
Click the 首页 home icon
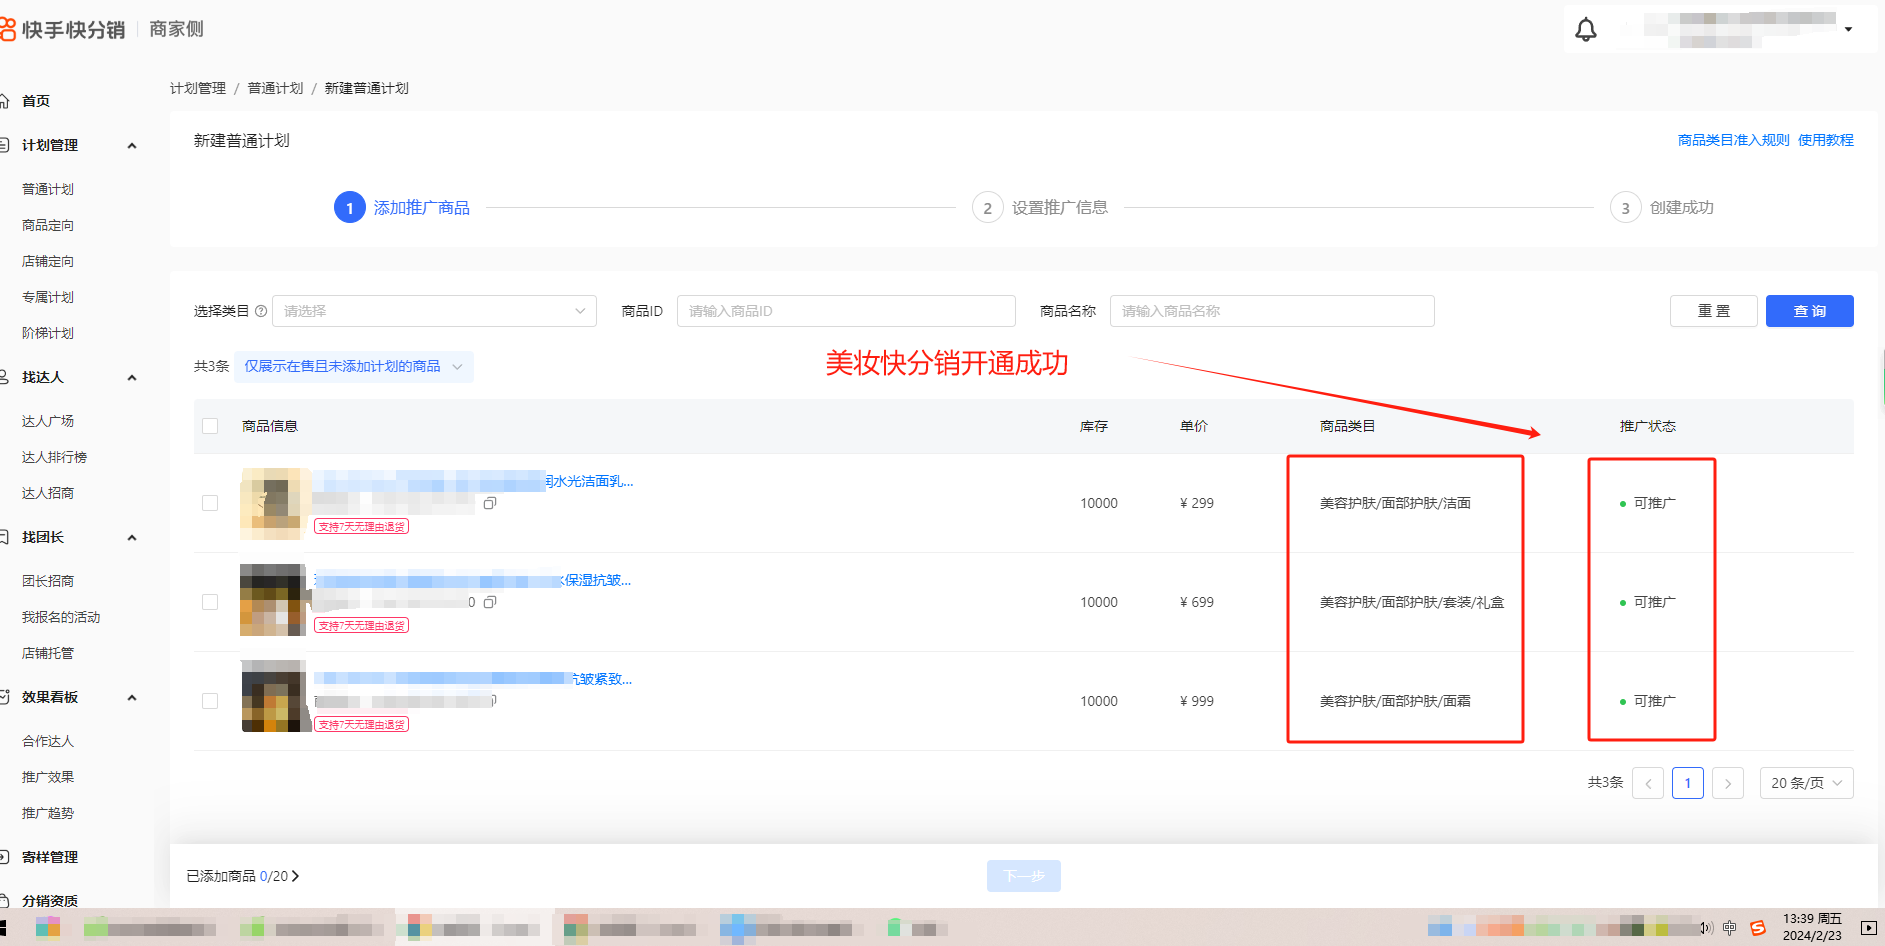(x=4, y=101)
